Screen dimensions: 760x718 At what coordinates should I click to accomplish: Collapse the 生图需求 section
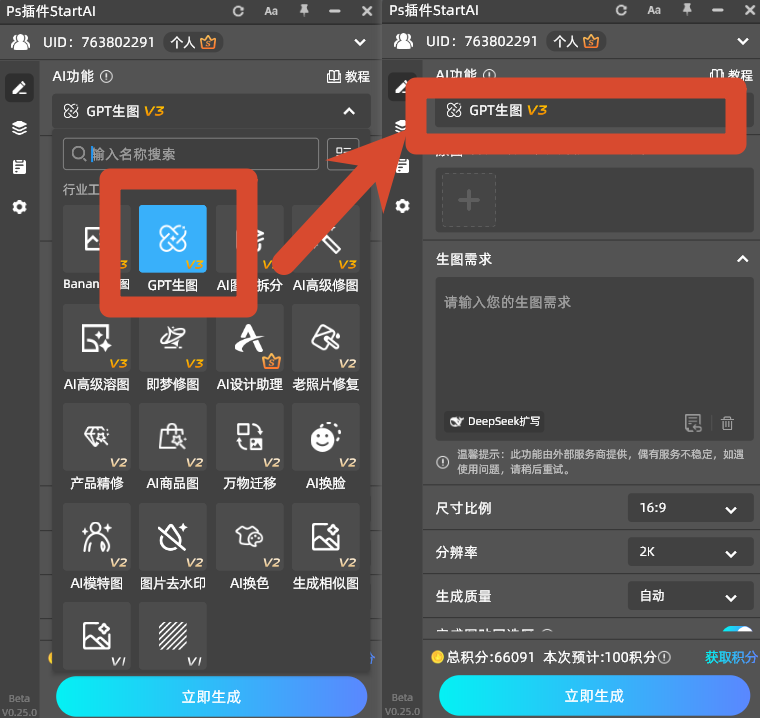point(743,259)
